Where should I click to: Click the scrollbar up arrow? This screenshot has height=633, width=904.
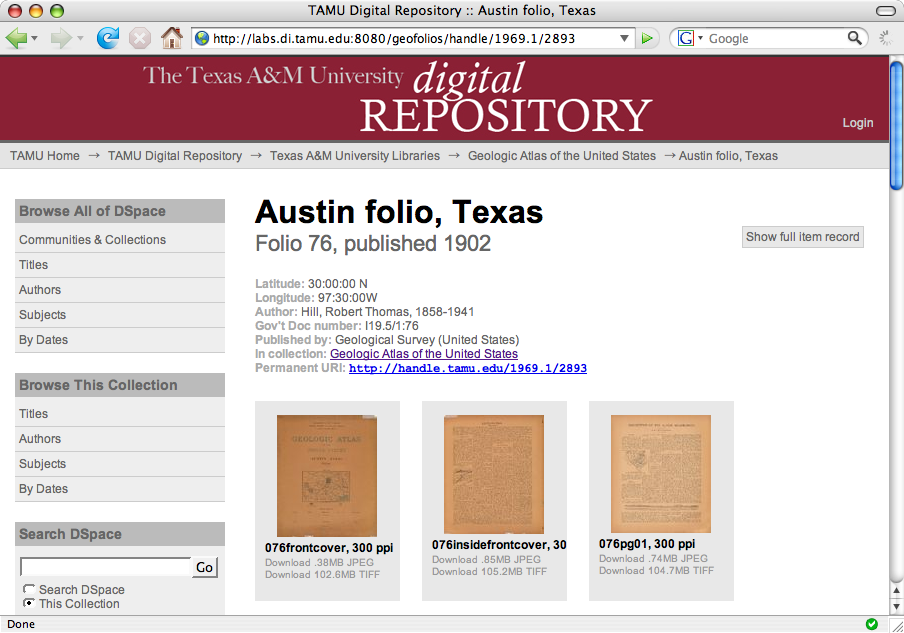click(897, 590)
